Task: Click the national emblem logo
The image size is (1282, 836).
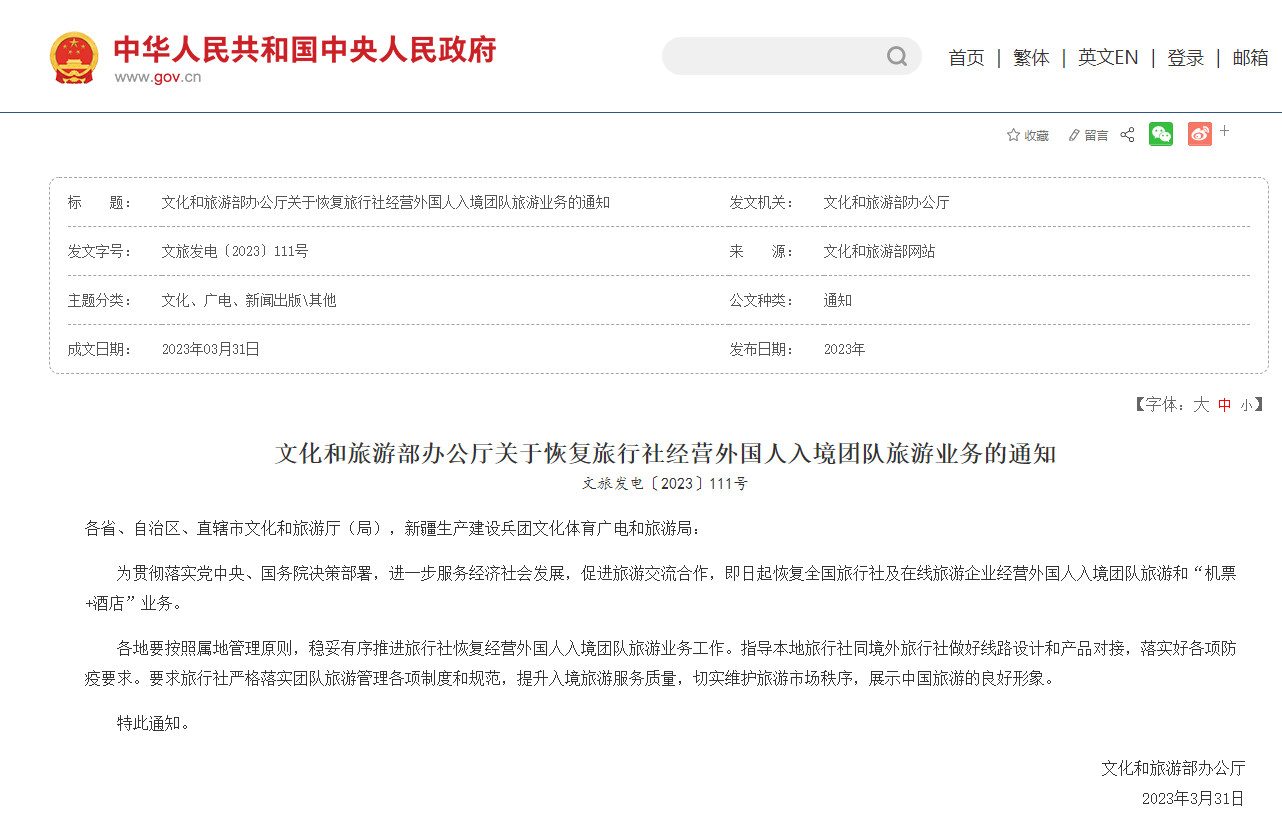Action: pyautogui.click(x=74, y=58)
